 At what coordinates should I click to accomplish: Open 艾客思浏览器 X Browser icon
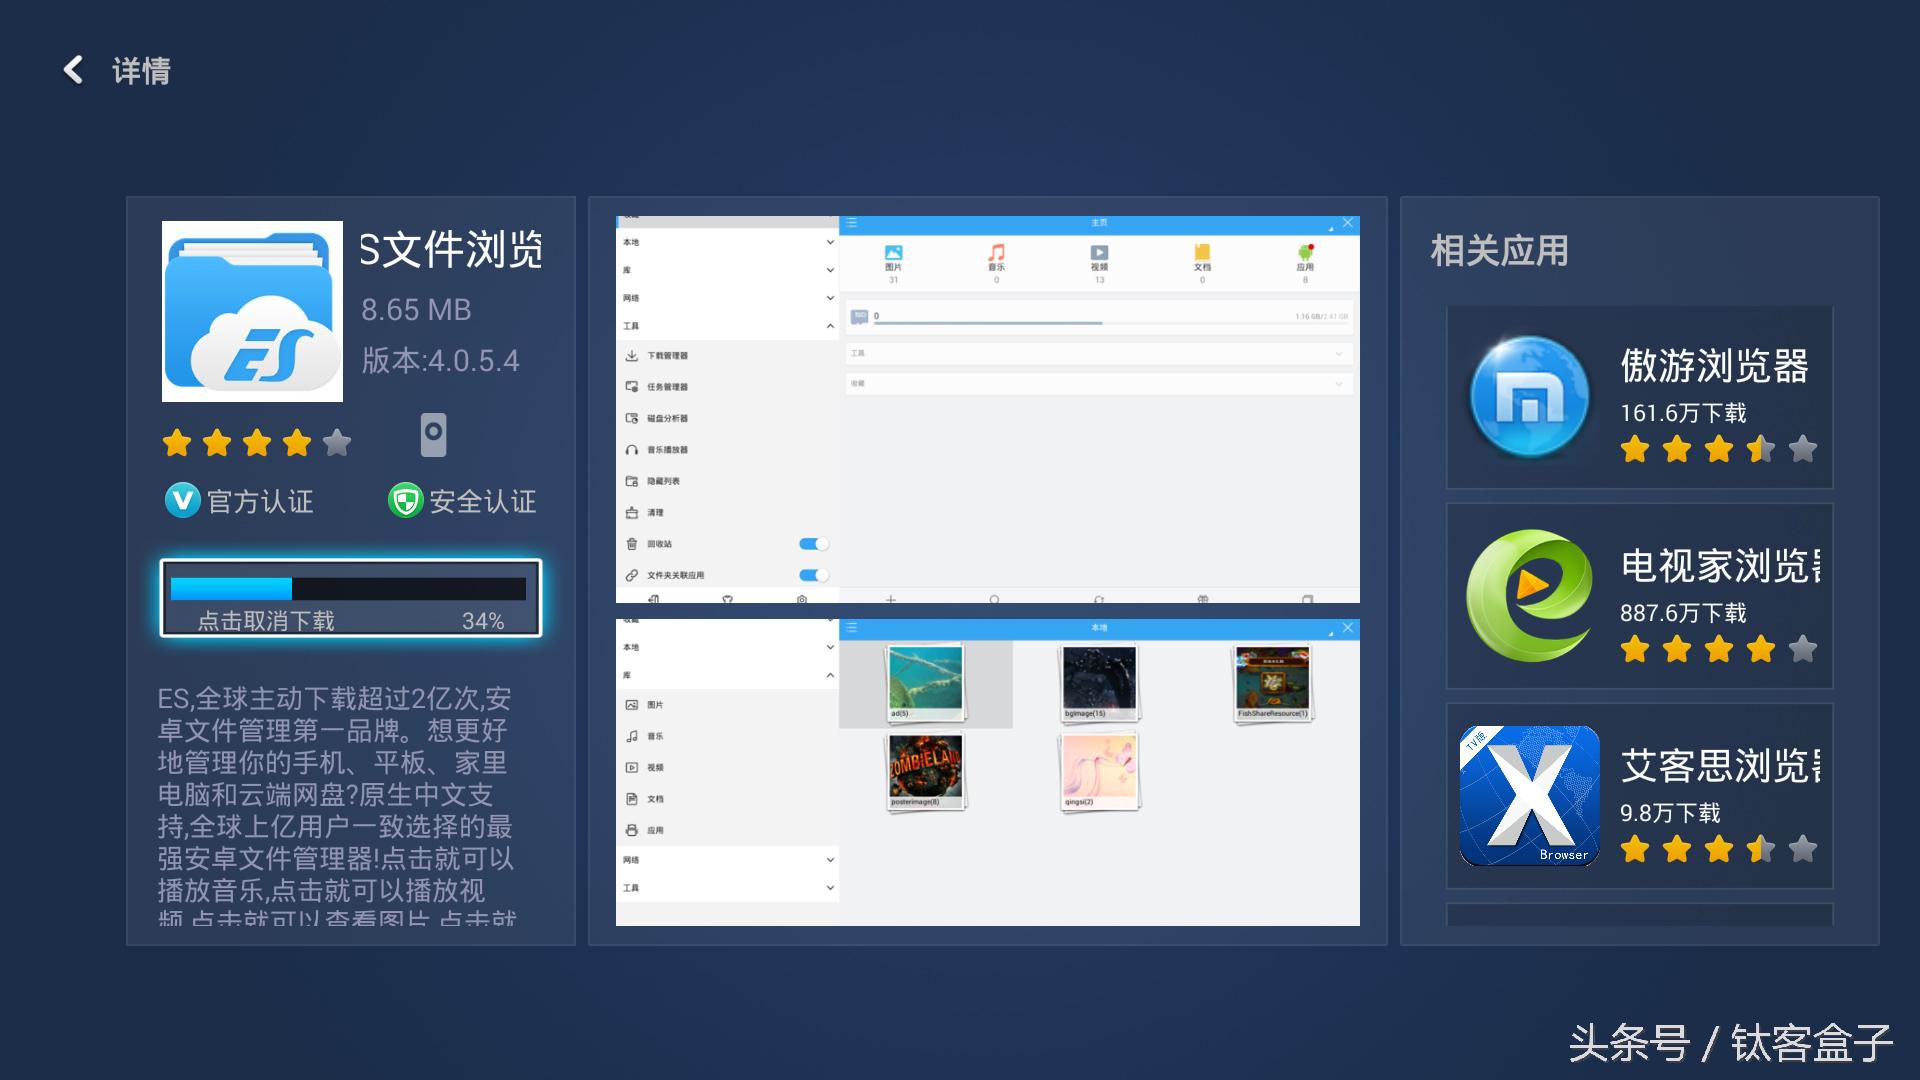click(x=1529, y=796)
